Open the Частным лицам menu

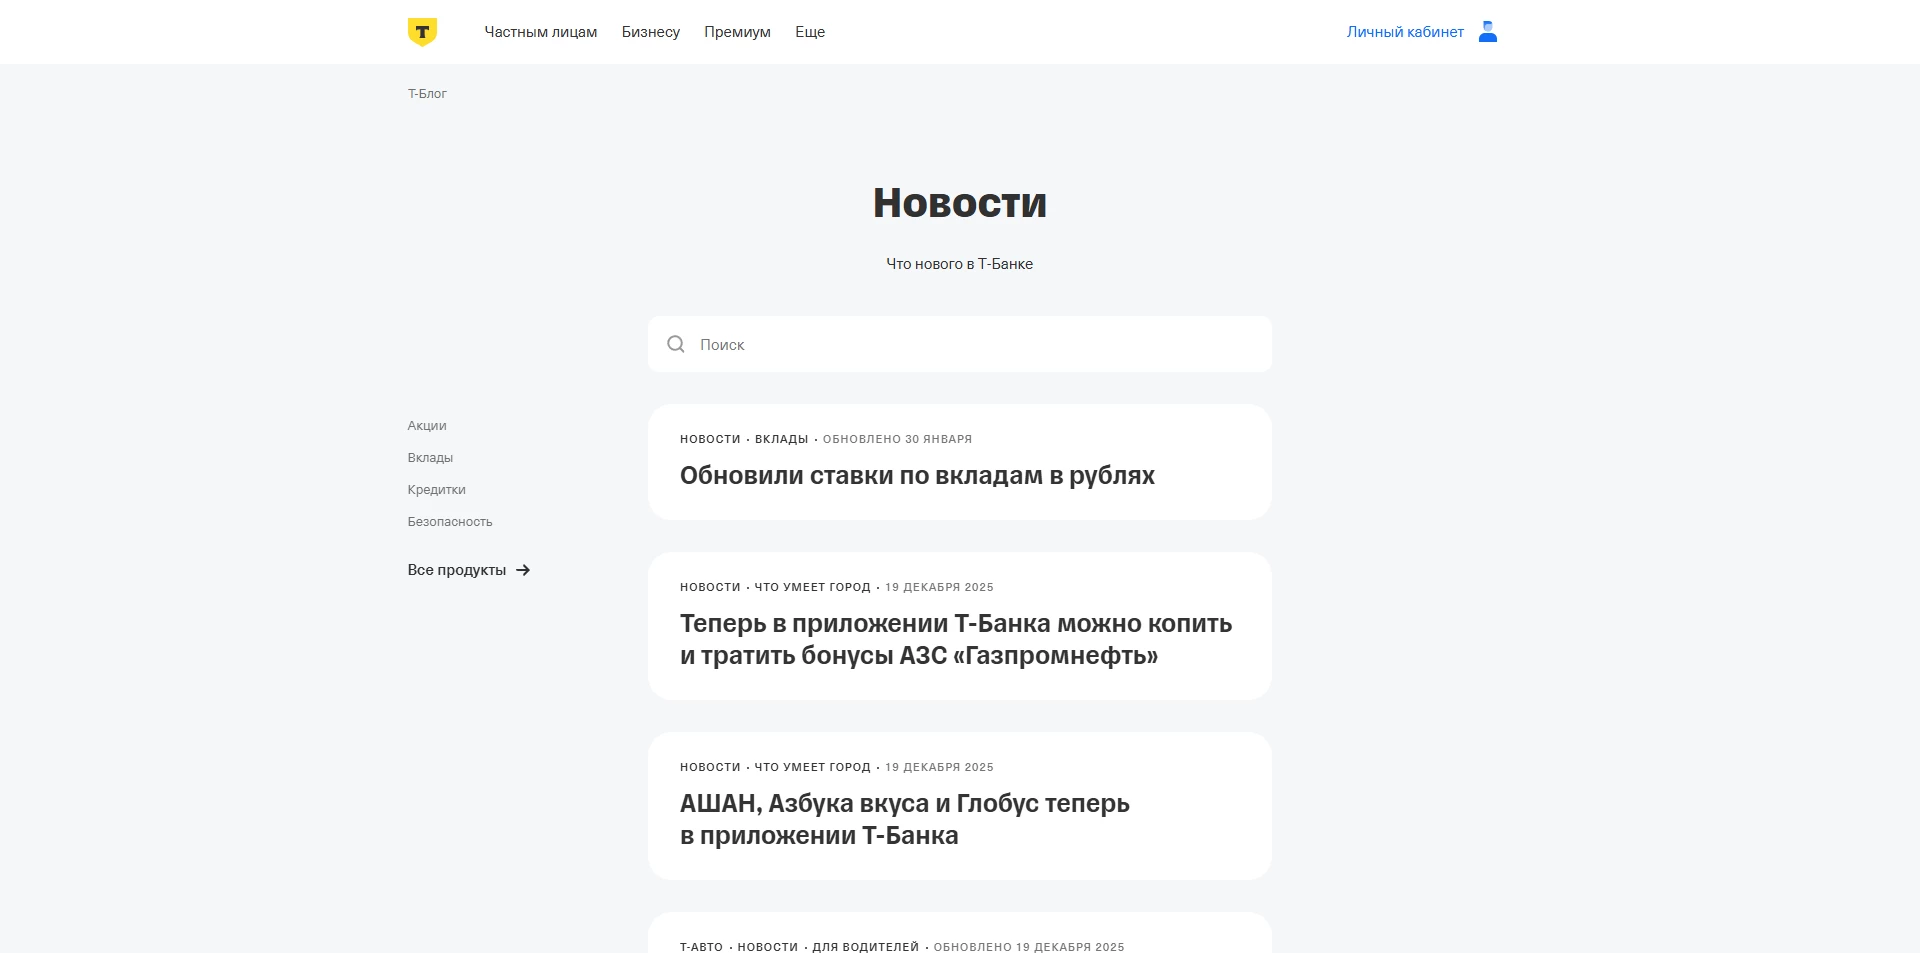coord(541,32)
